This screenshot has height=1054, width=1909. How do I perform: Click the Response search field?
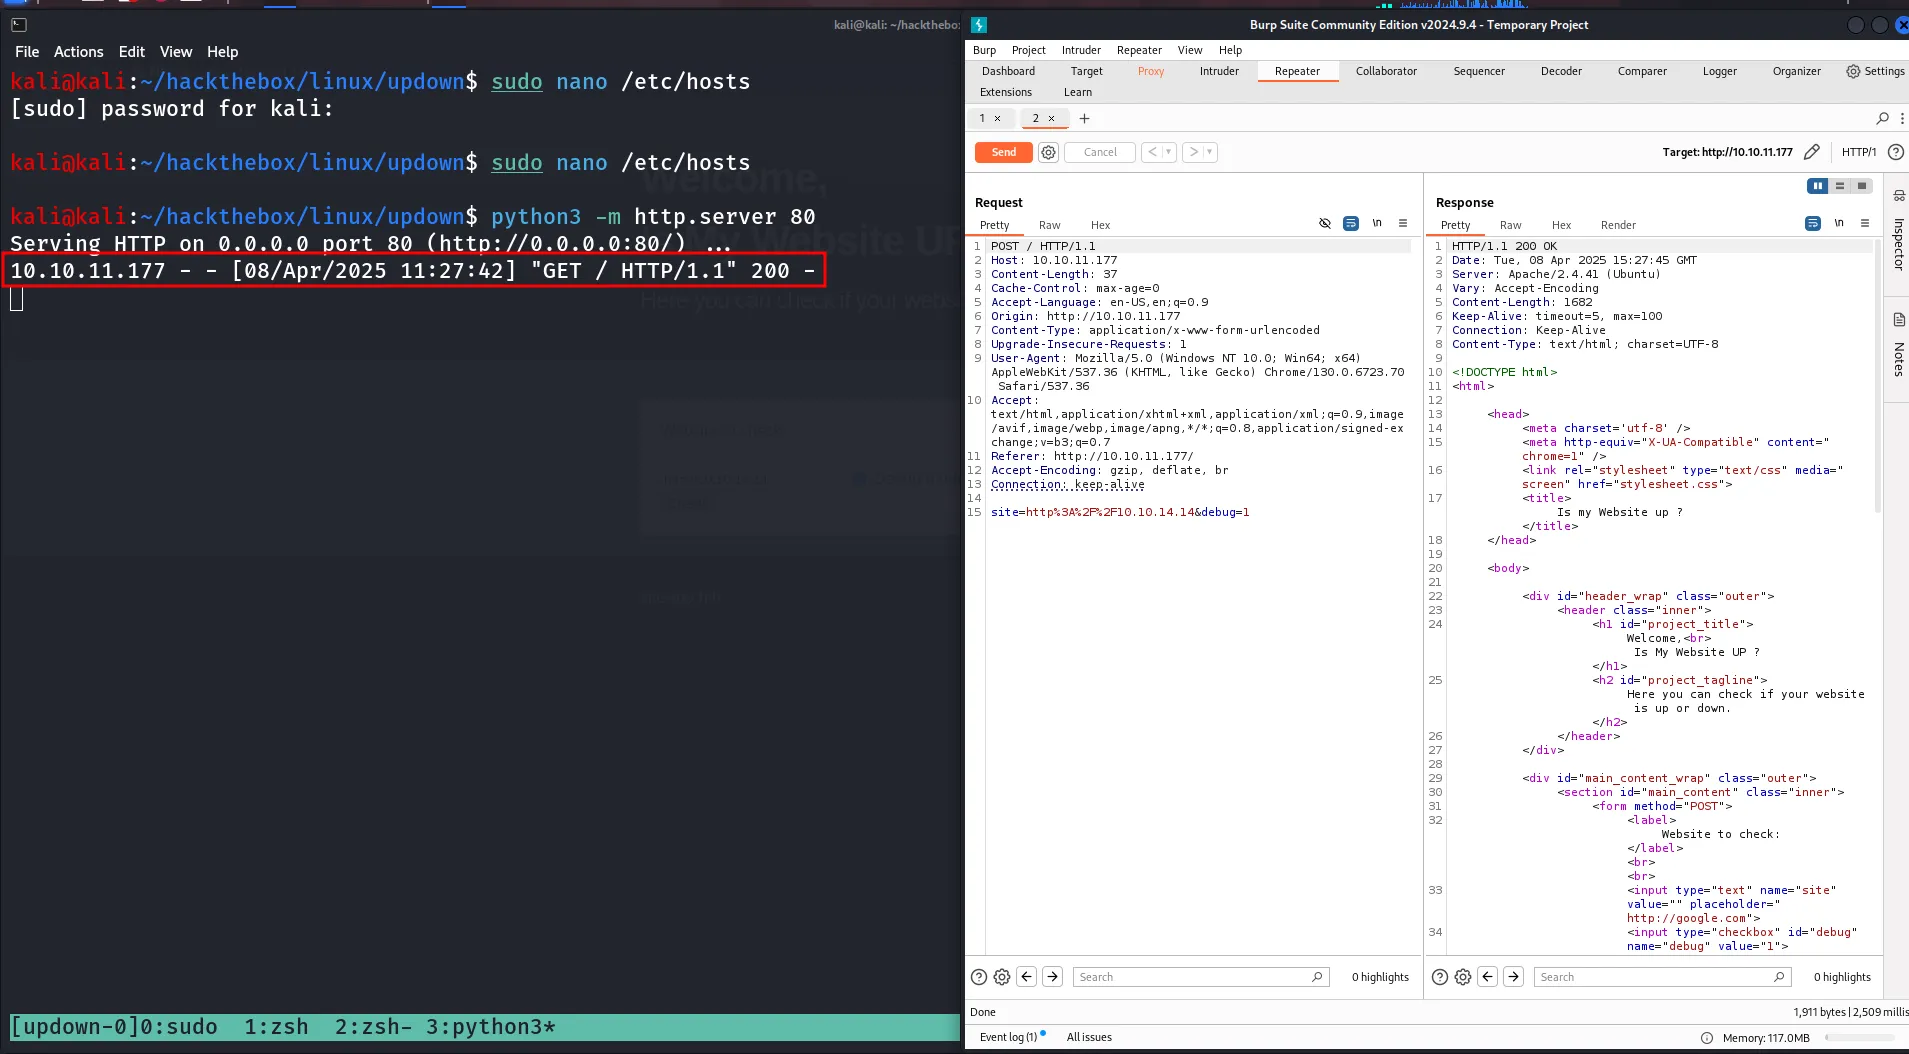(1662, 977)
